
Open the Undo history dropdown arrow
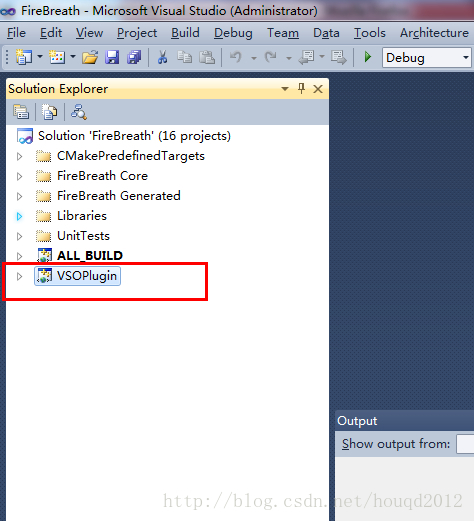coord(254,58)
